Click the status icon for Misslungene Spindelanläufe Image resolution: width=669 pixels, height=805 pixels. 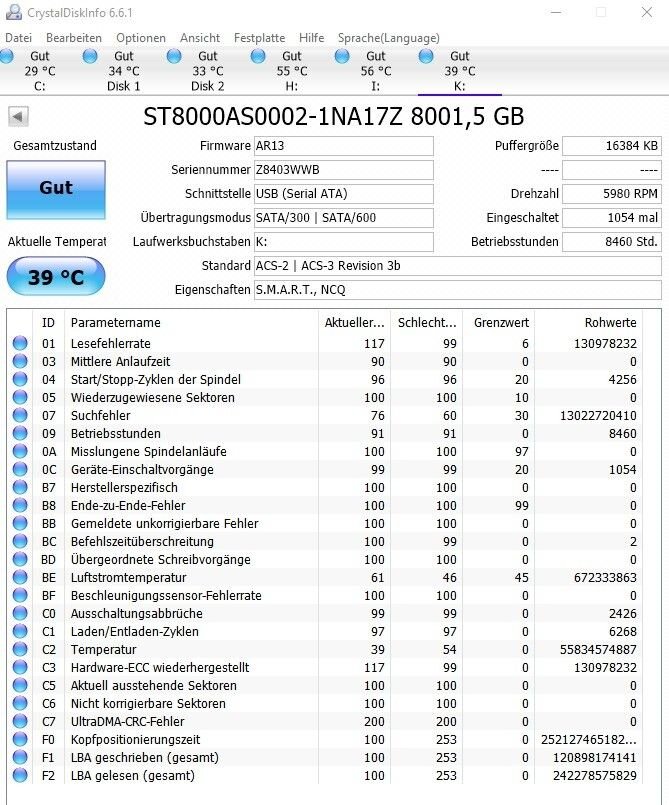pos(20,451)
